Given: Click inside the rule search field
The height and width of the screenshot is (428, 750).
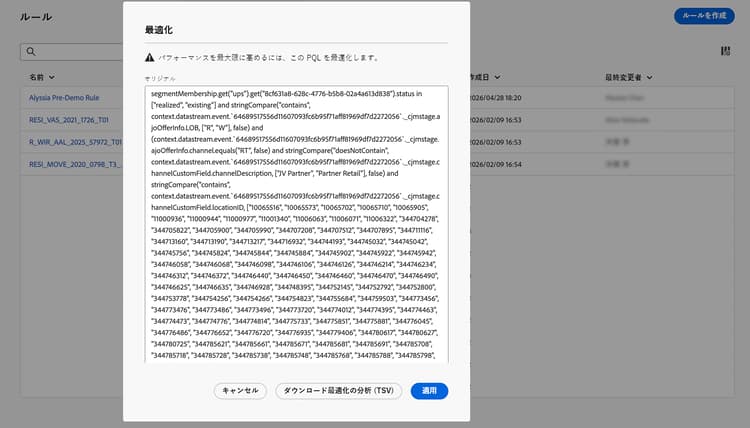Looking at the screenshot, I should click(72, 52).
